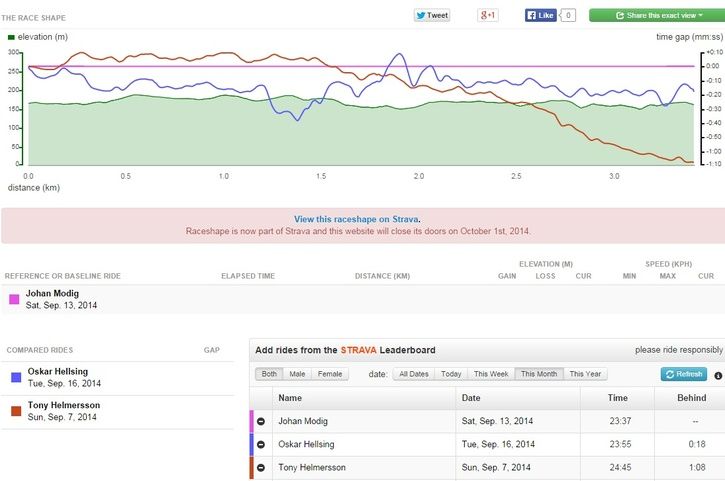This screenshot has height=481, width=725.
Task: Click Sat, Sep. 13, 2014 in leaderboard
Action: (x=497, y=421)
